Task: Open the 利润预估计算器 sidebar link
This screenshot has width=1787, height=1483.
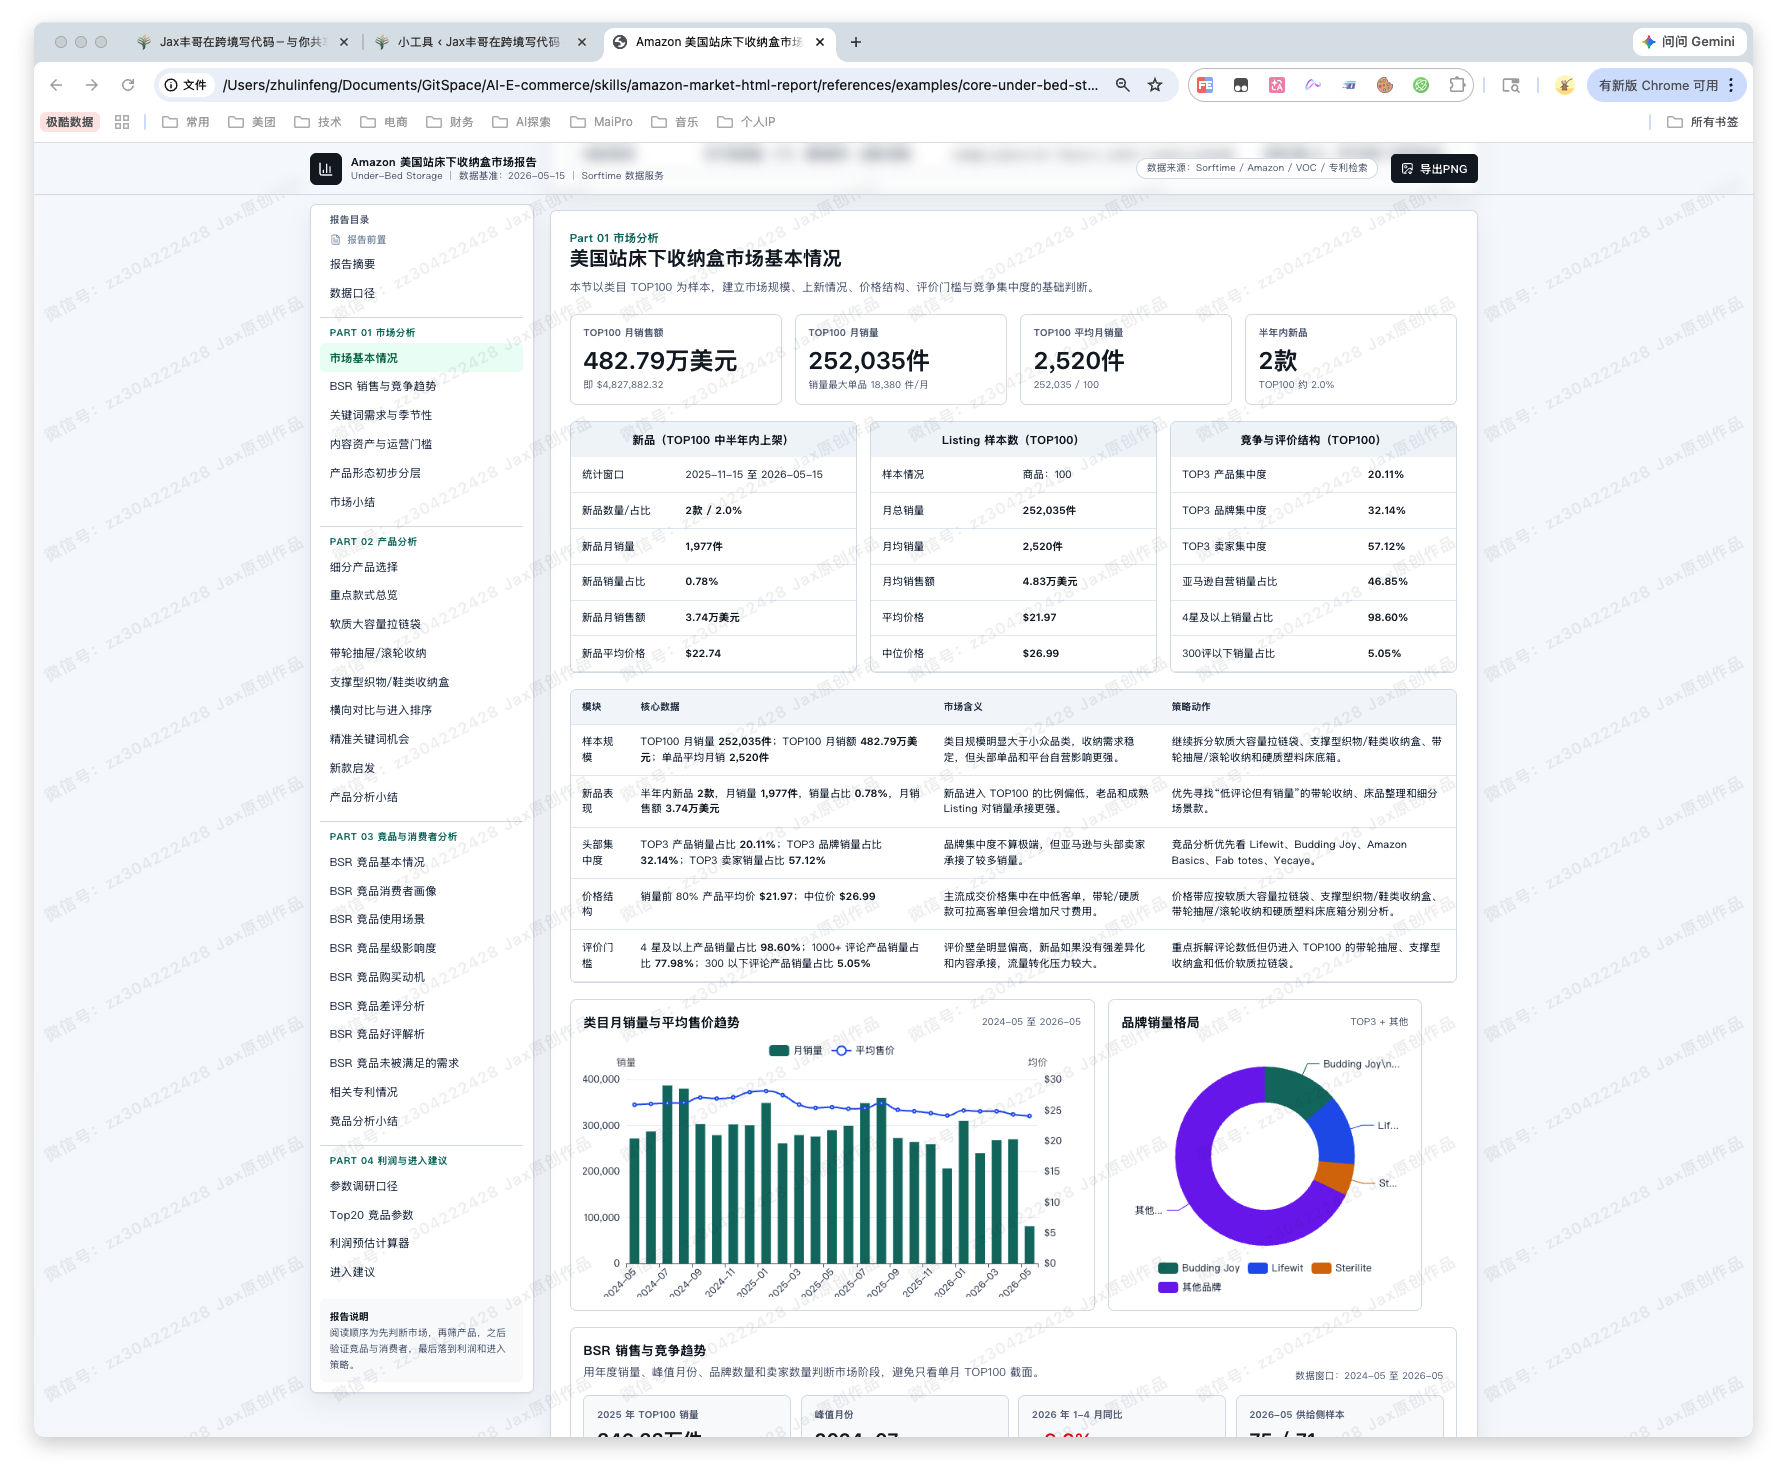Action: pos(369,1243)
